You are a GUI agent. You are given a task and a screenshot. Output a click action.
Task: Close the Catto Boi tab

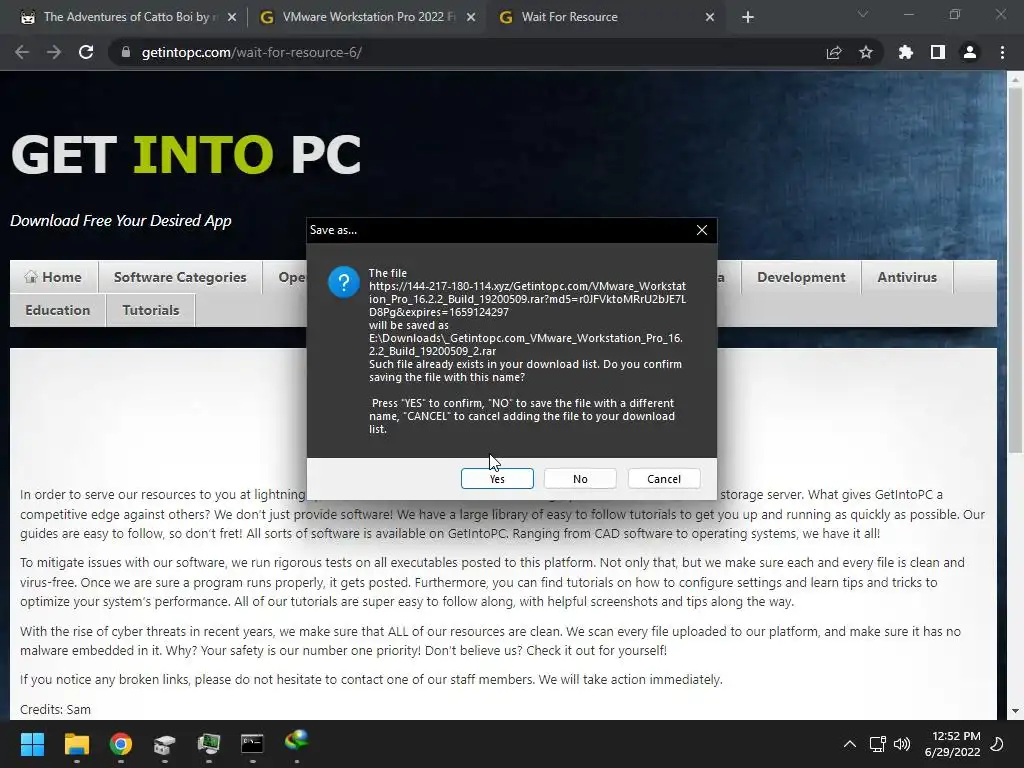[x=232, y=18]
